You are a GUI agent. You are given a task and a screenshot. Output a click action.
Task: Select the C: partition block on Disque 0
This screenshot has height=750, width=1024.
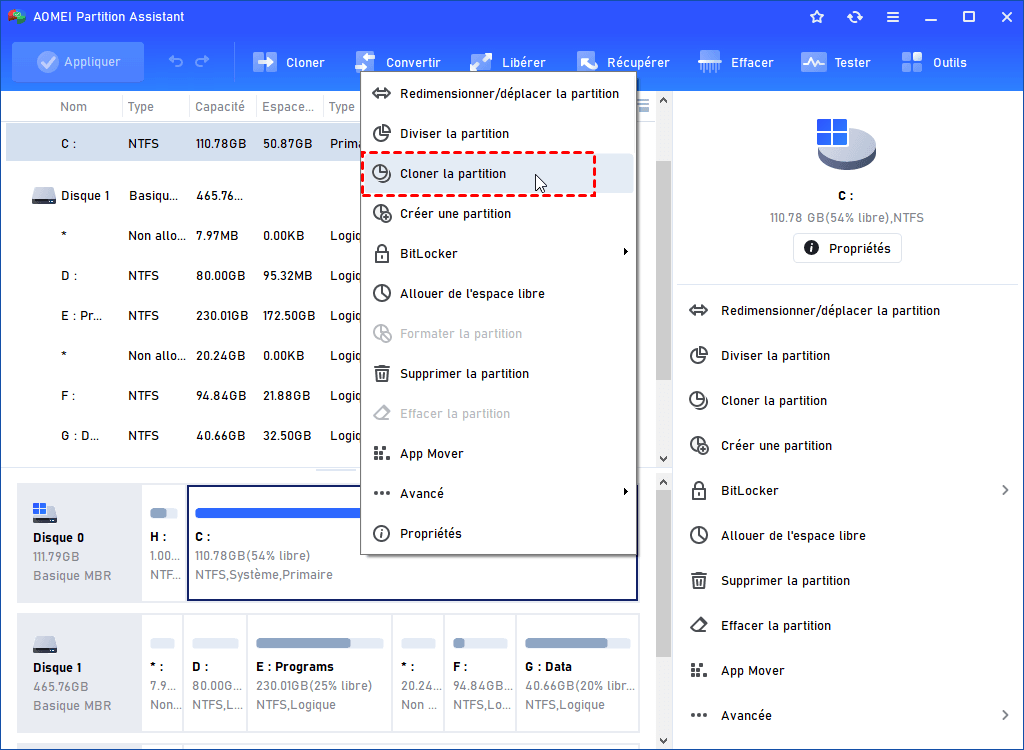(x=412, y=543)
